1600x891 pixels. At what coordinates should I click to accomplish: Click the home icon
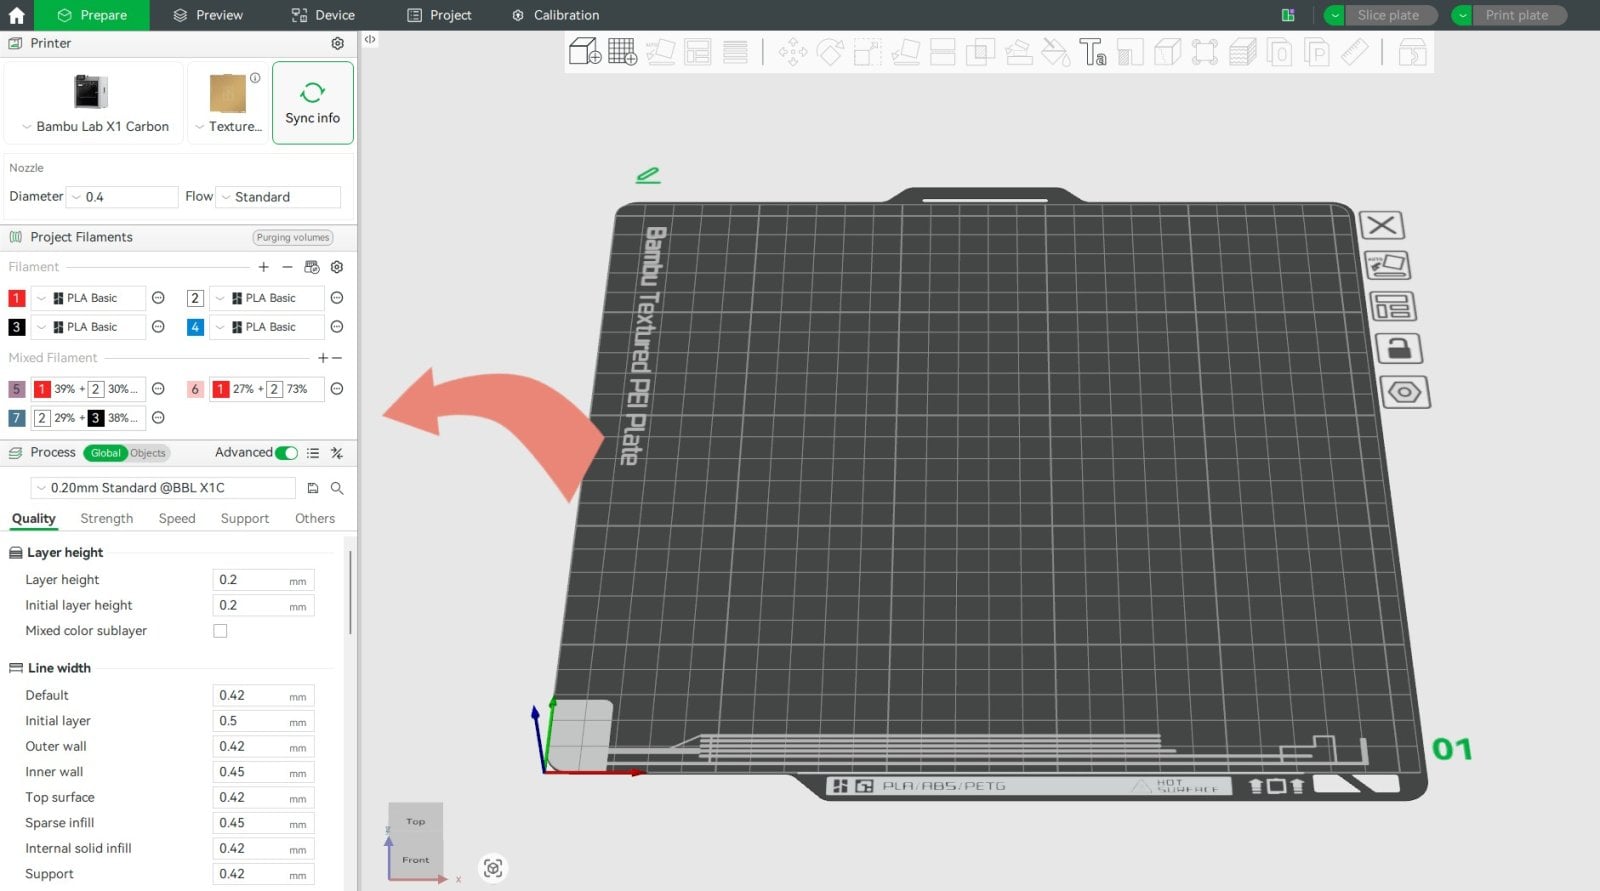click(x=17, y=15)
